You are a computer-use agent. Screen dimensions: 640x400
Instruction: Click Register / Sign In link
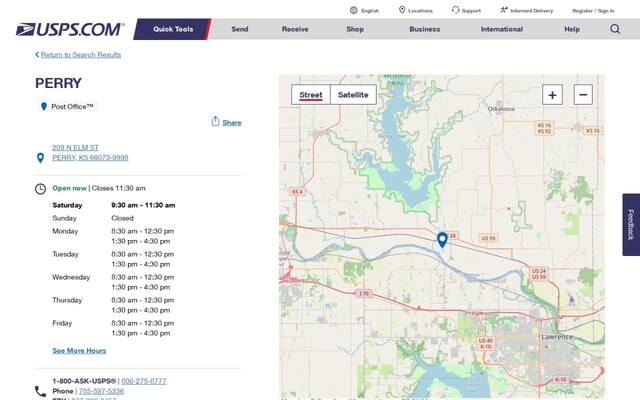tap(593, 11)
